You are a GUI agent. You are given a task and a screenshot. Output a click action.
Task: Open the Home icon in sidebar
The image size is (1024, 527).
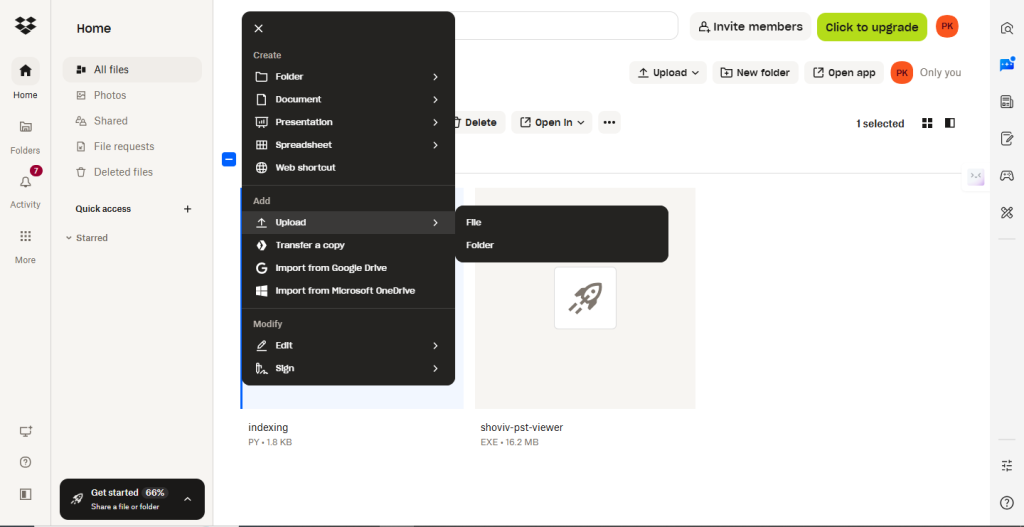point(25,71)
